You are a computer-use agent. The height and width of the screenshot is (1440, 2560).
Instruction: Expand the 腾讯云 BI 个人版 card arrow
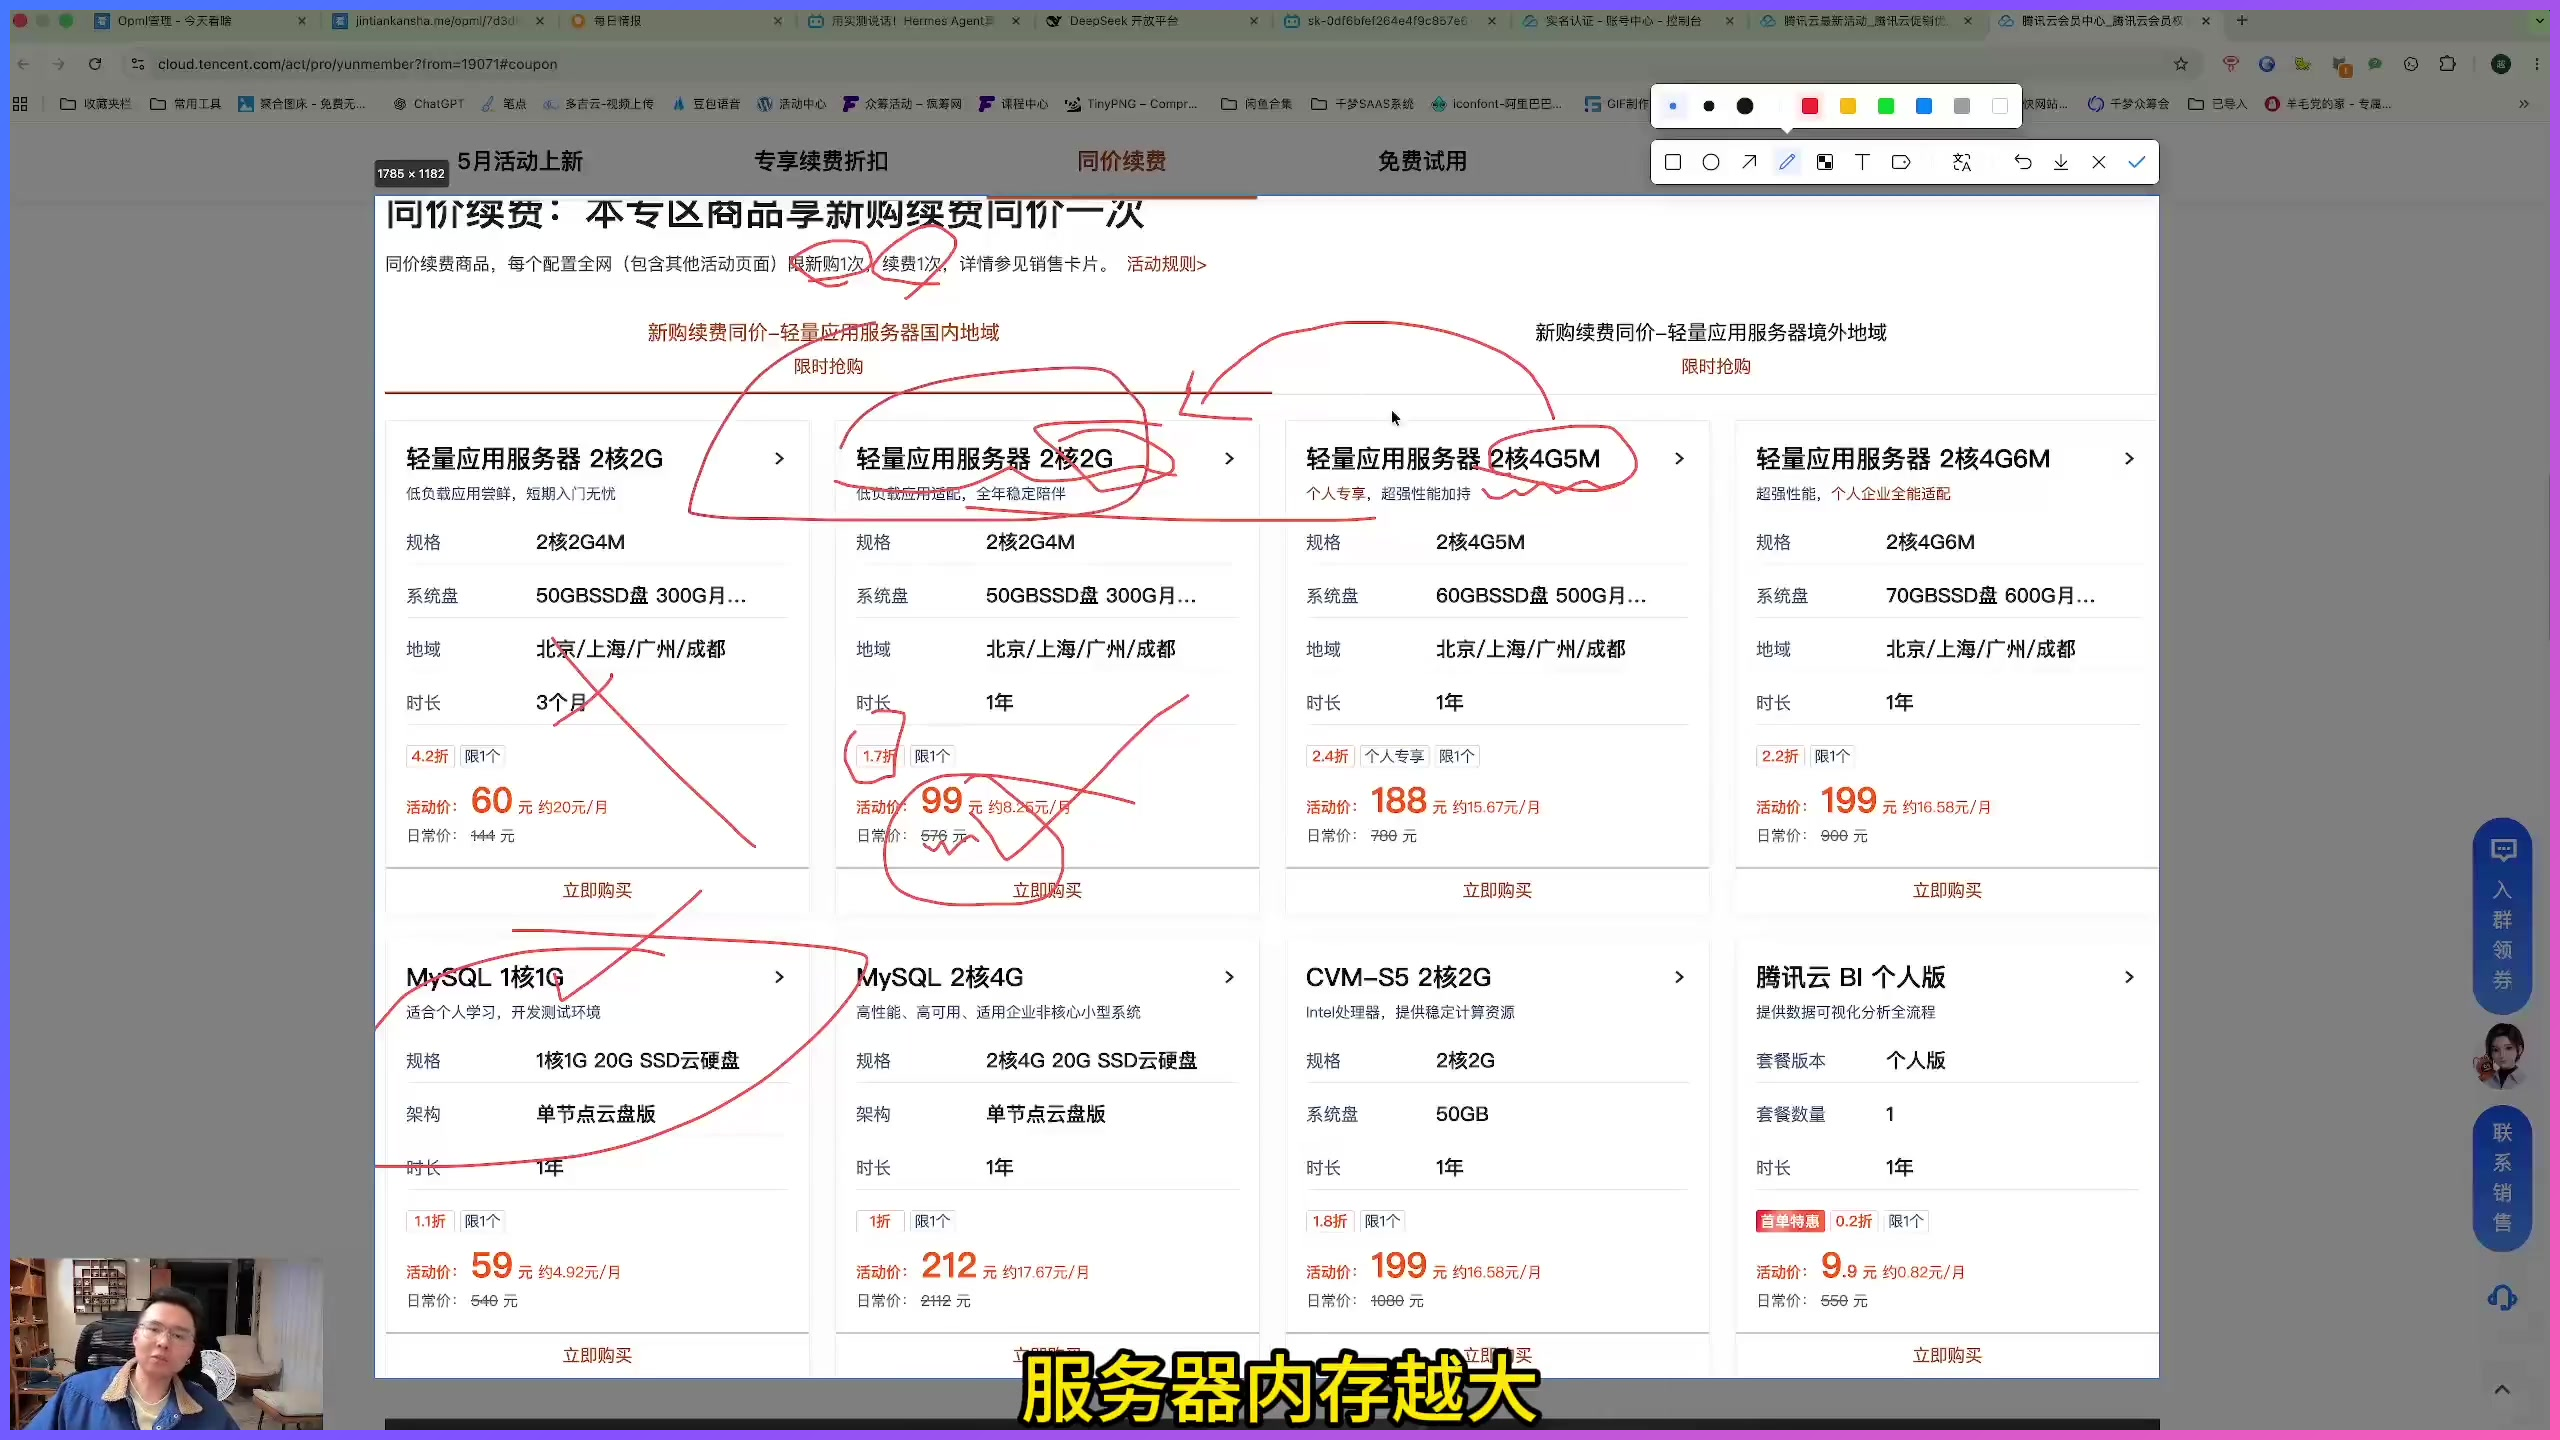[x=2130, y=977]
